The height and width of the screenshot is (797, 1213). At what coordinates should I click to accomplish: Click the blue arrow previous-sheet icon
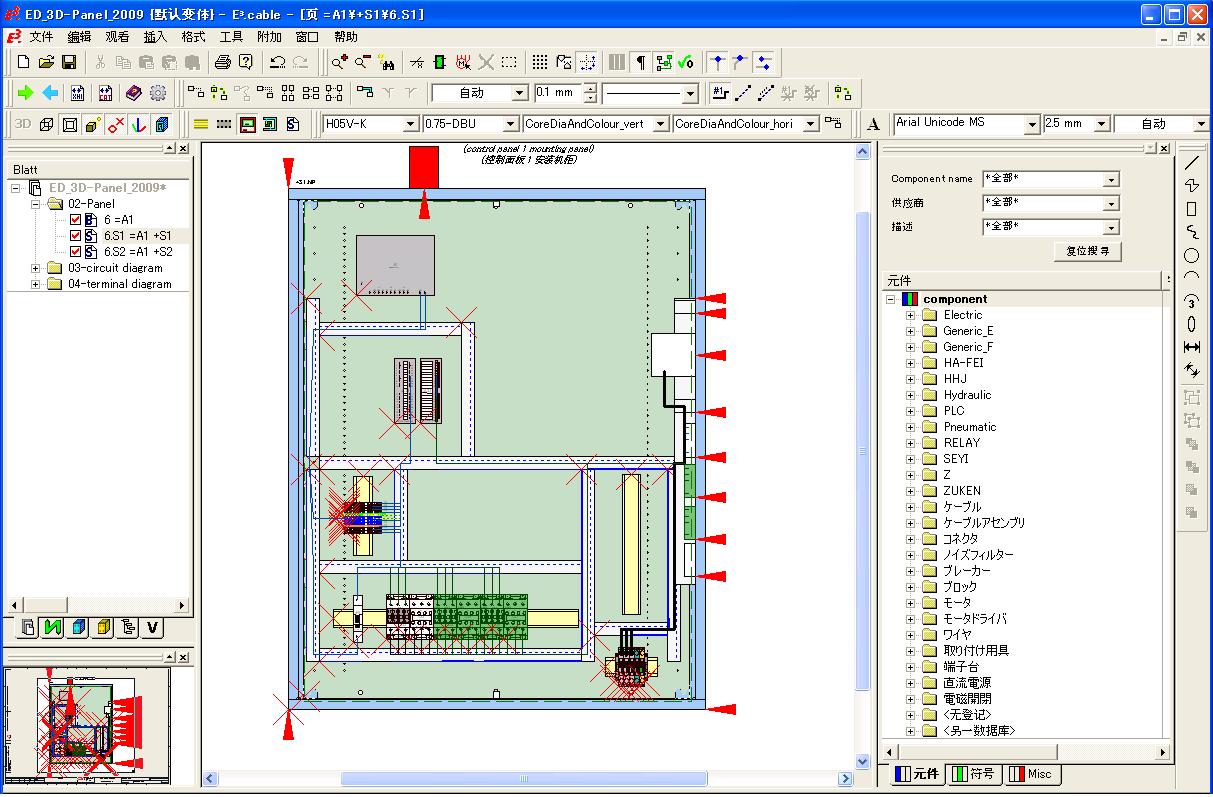(50, 93)
